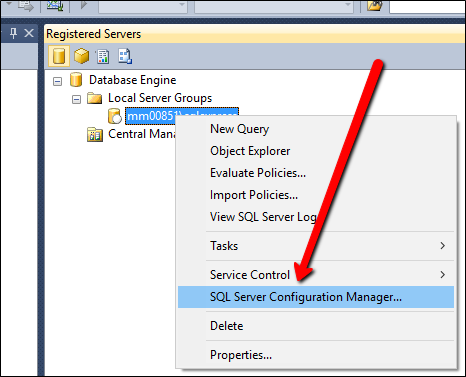Switch to Analysis Services cube icon

pyautogui.click(x=82, y=56)
